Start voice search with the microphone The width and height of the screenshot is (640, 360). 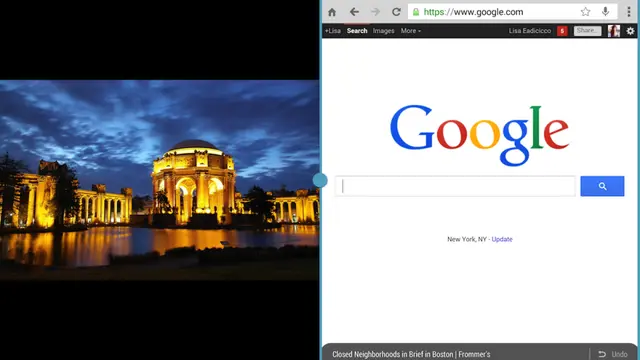(x=605, y=11)
